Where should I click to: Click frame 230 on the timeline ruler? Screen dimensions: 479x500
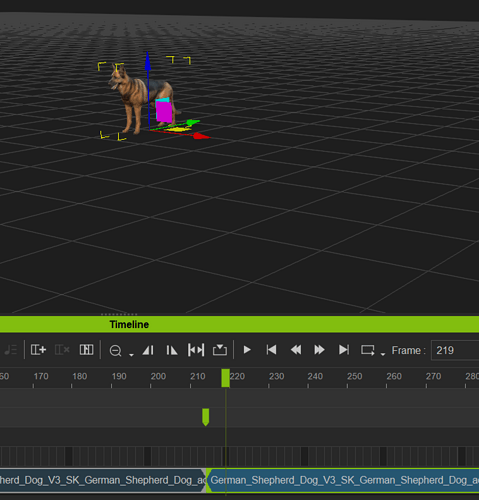(277, 377)
